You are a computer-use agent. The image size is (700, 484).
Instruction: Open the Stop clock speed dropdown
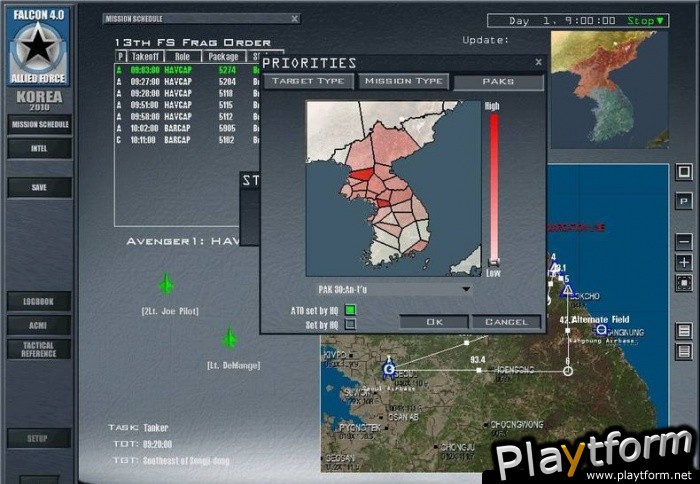[x=643, y=21]
